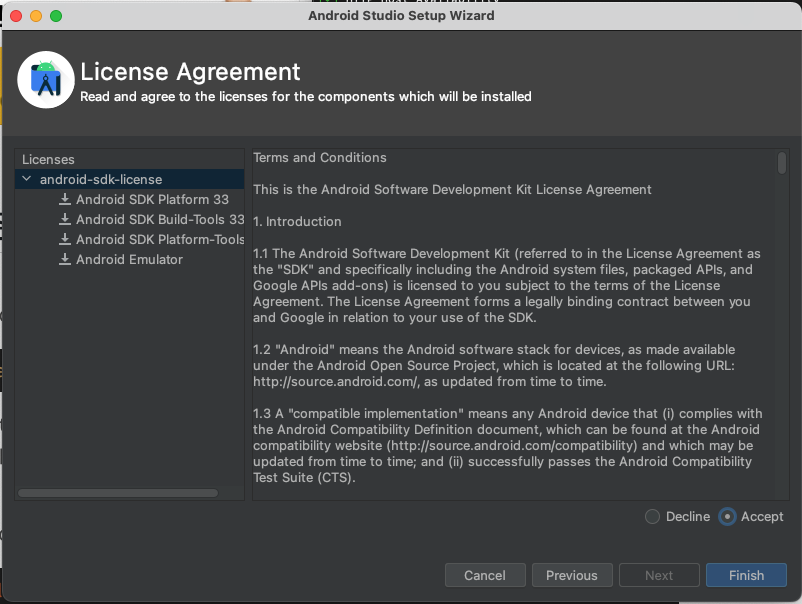Image resolution: width=802 pixels, height=604 pixels.
Task: Click the Android Studio Setup Wizard title bar text
Action: (401, 16)
